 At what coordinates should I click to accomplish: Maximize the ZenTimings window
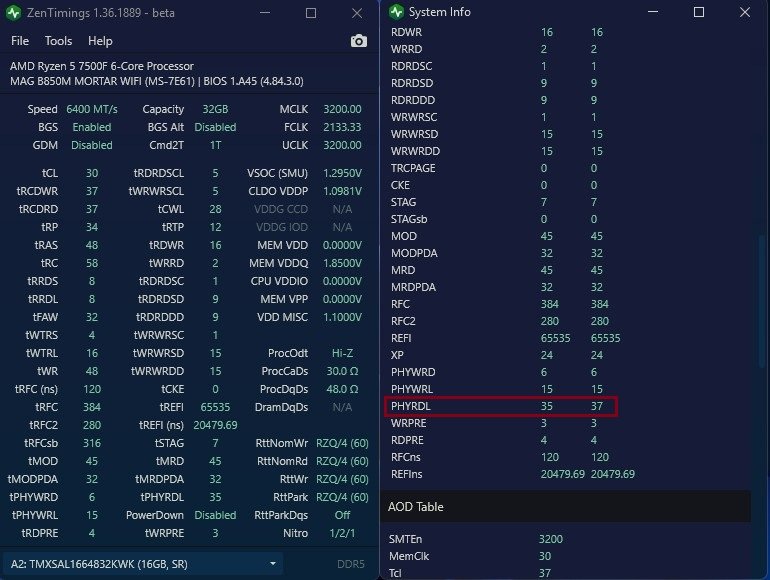coord(311,13)
